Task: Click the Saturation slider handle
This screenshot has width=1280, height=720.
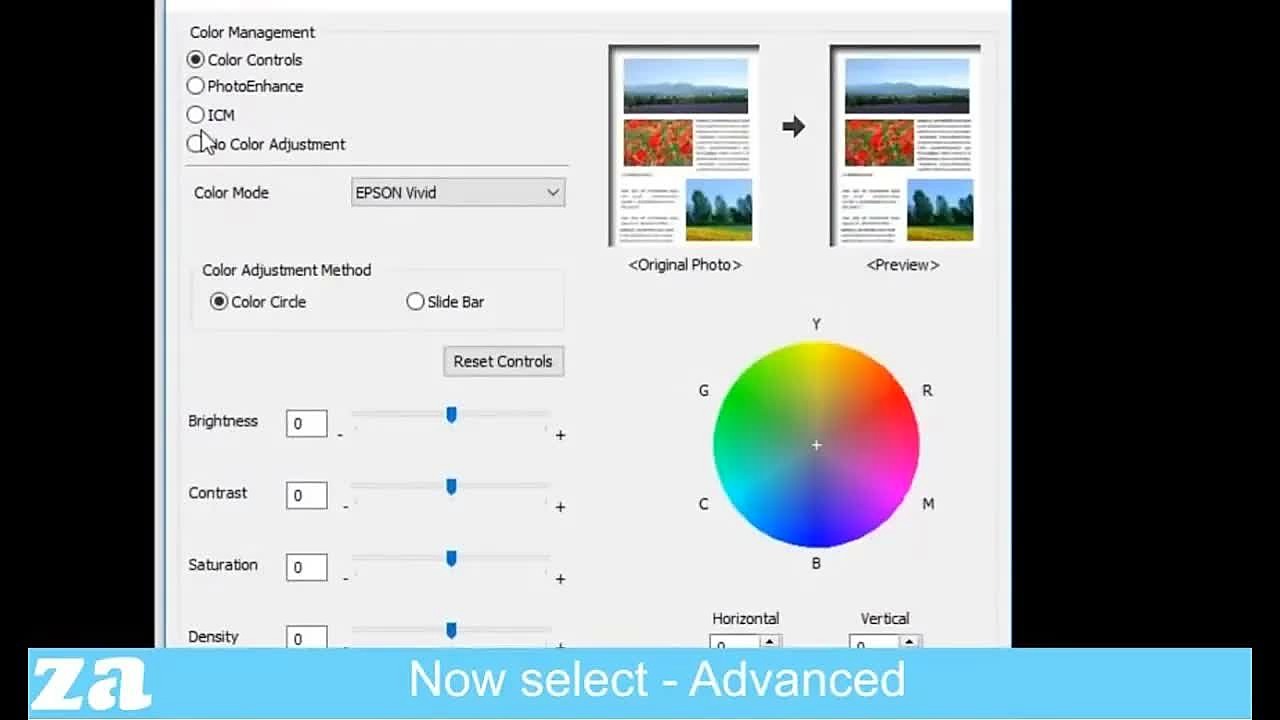Action: click(x=451, y=558)
